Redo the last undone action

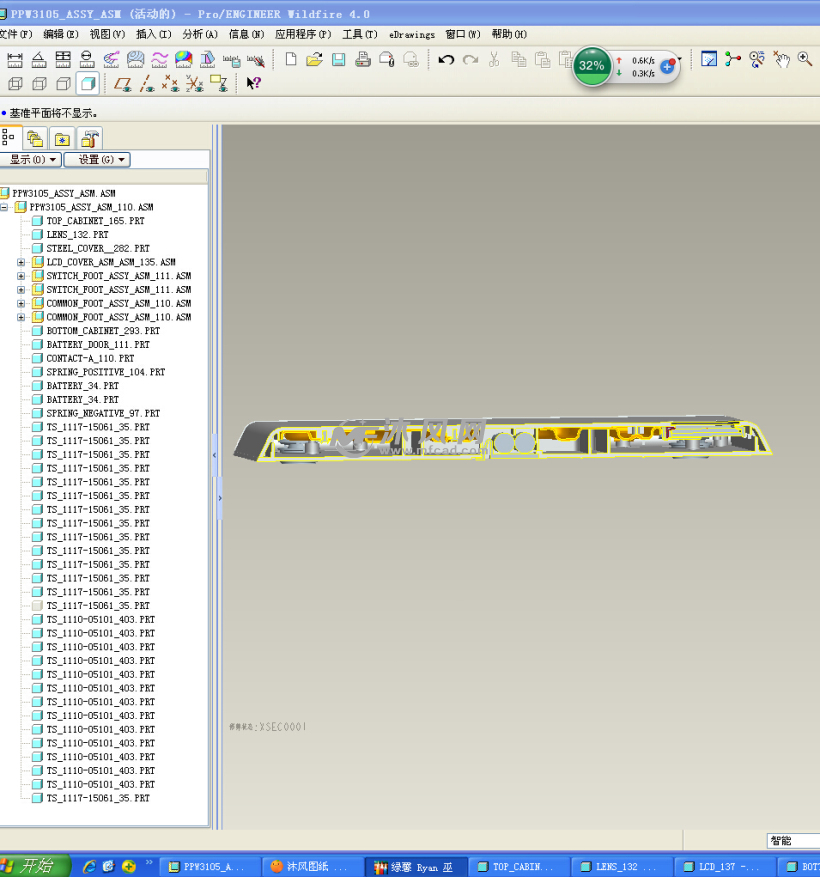(x=470, y=59)
